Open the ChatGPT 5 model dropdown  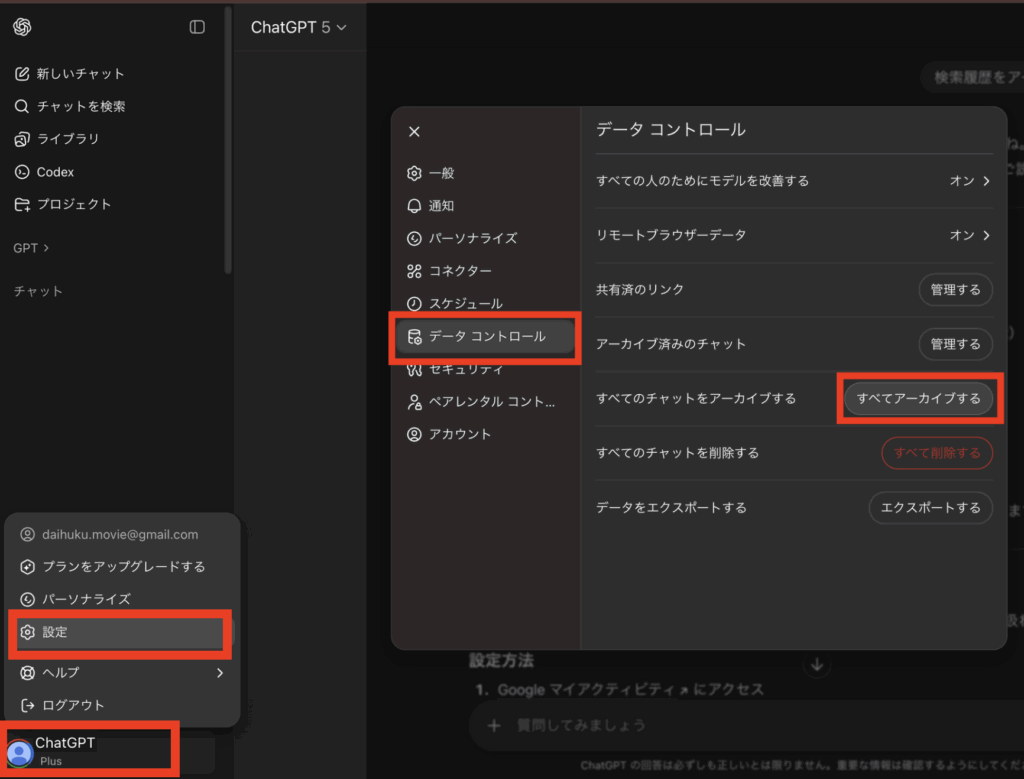click(x=298, y=28)
